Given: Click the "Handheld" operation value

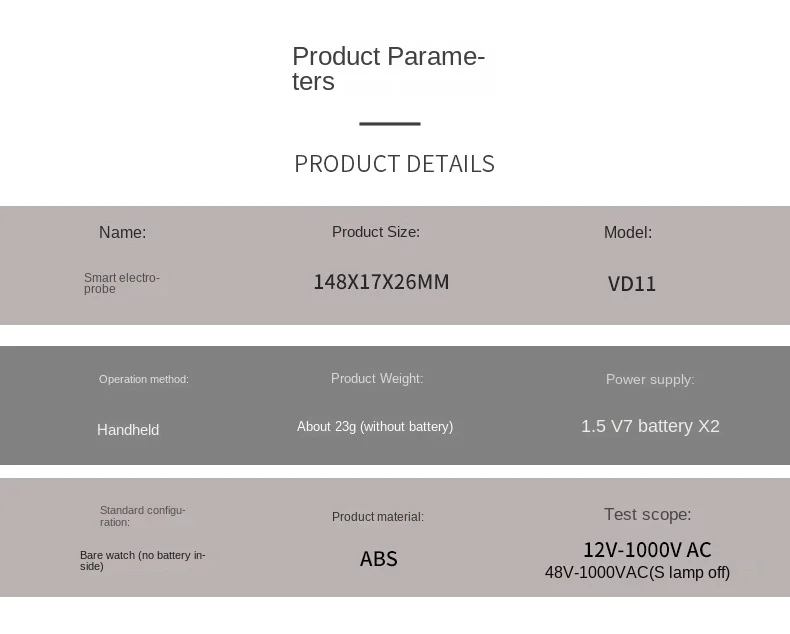Looking at the screenshot, I should tap(128, 430).
